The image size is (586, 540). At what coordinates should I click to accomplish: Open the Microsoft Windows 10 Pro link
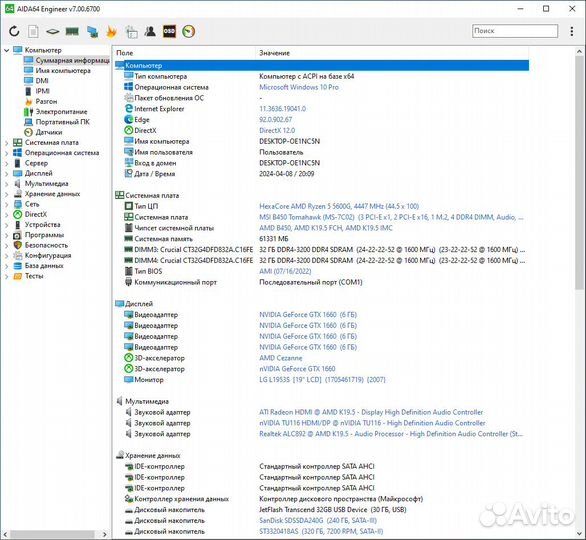(299, 87)
